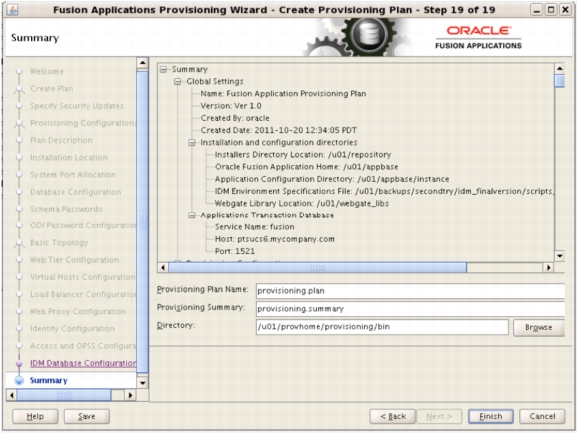Click summary tree horizontal scroll right arrow
The width and height of the screenshot is (578, 435).
point(549,268)
